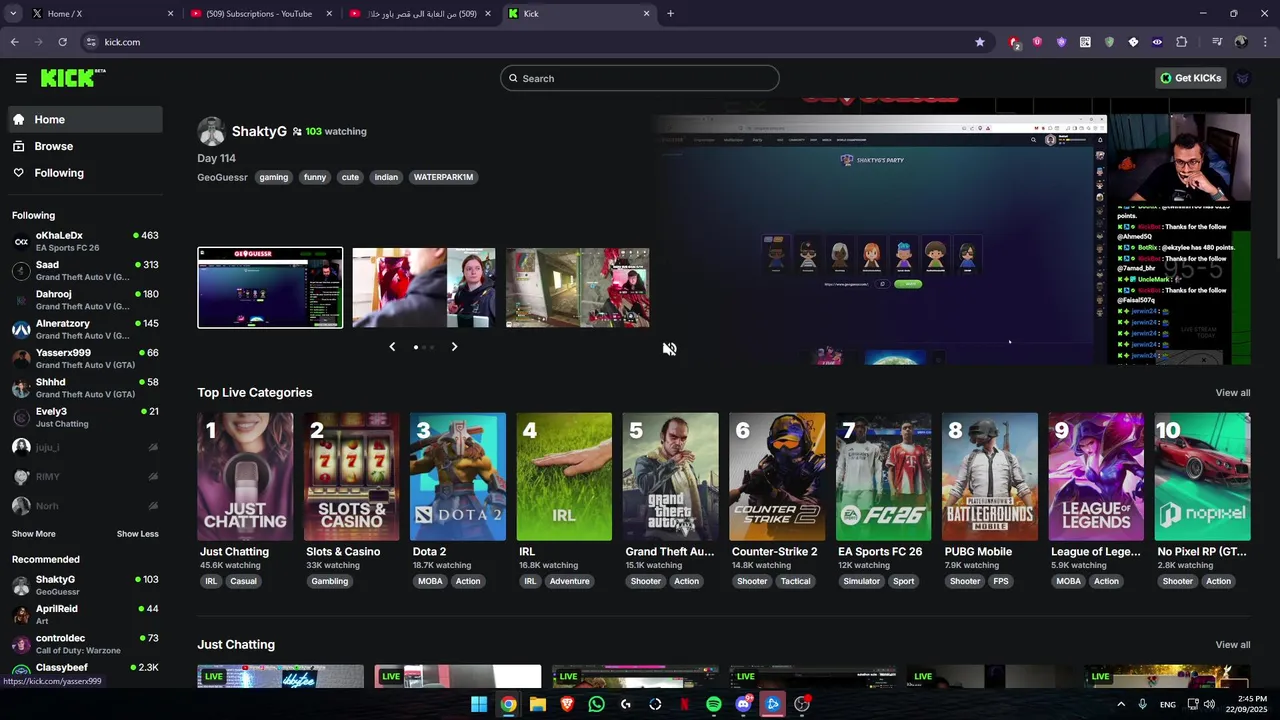Image resolution: width=1280 pixels, height=720 pixels.
Task: Open Chrome from the taskbar
Action: [508, 704]
